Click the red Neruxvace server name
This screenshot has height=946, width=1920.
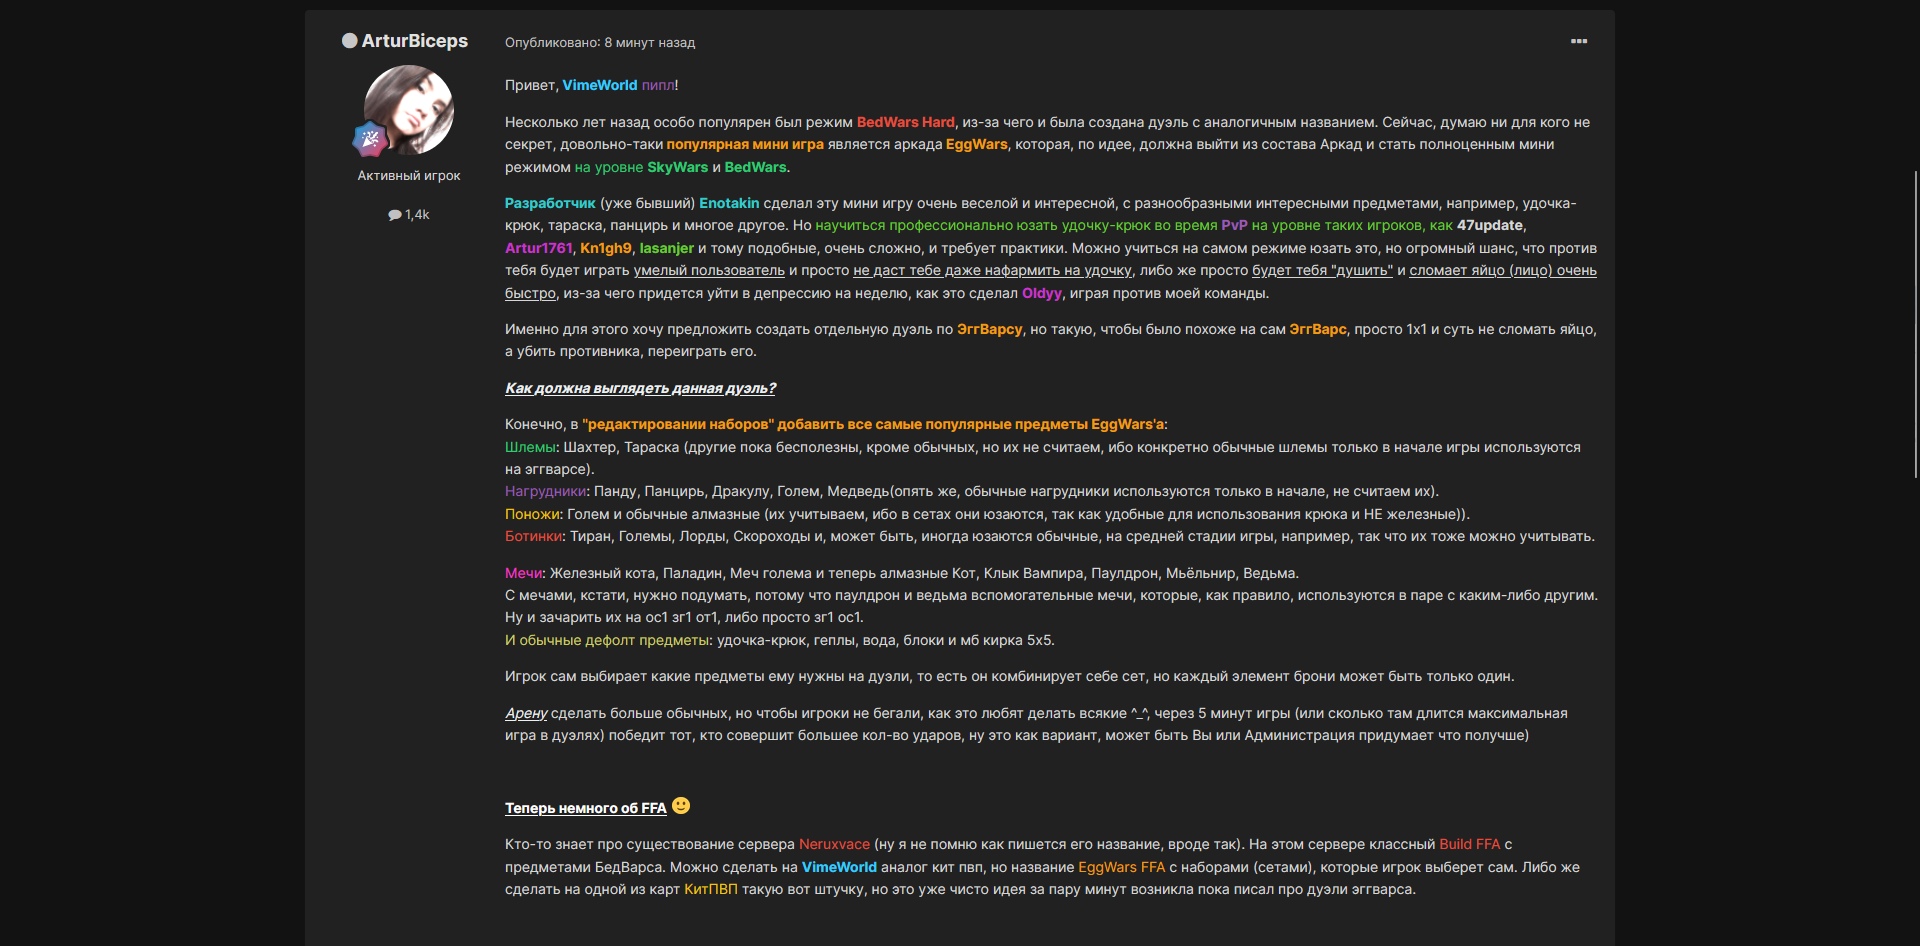(834, 844)
